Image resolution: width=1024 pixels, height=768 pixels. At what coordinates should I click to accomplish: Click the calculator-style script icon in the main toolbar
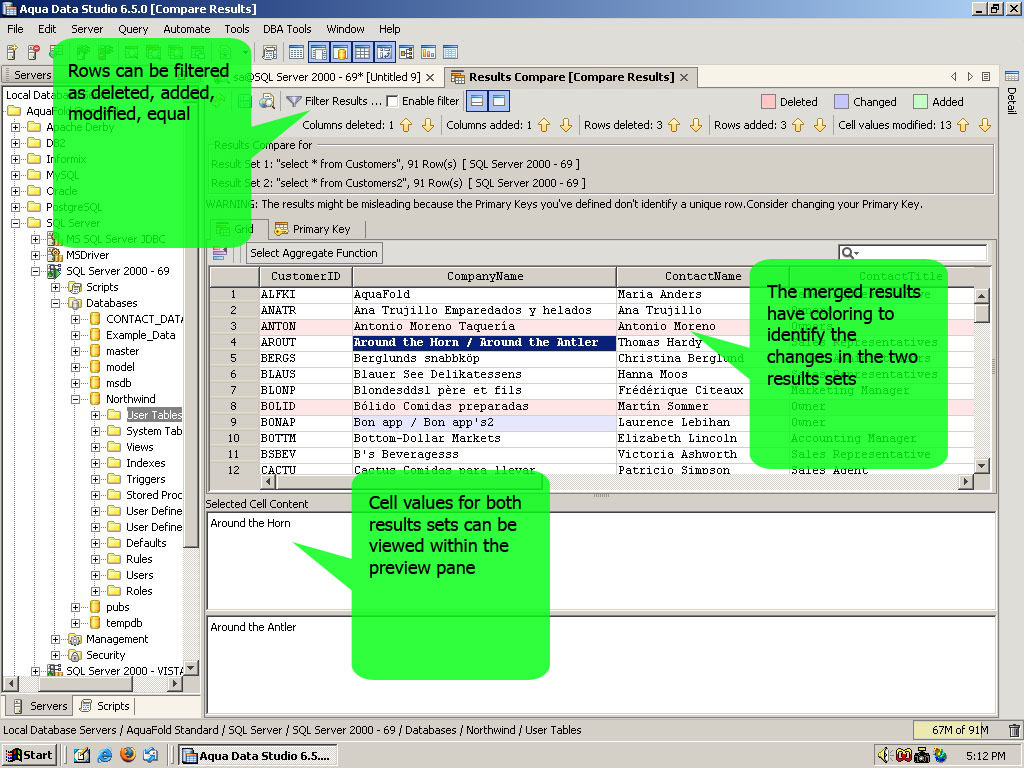(x=269, y=52)
